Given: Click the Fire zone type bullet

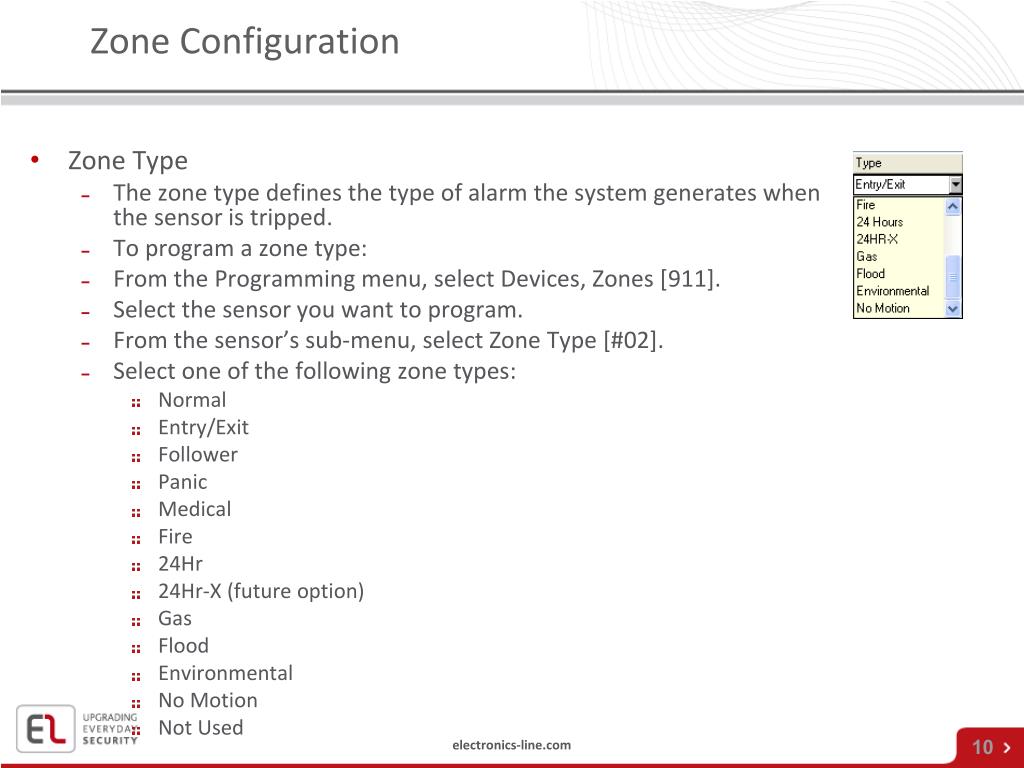Looking at the screenshot, I should point(175,537).
